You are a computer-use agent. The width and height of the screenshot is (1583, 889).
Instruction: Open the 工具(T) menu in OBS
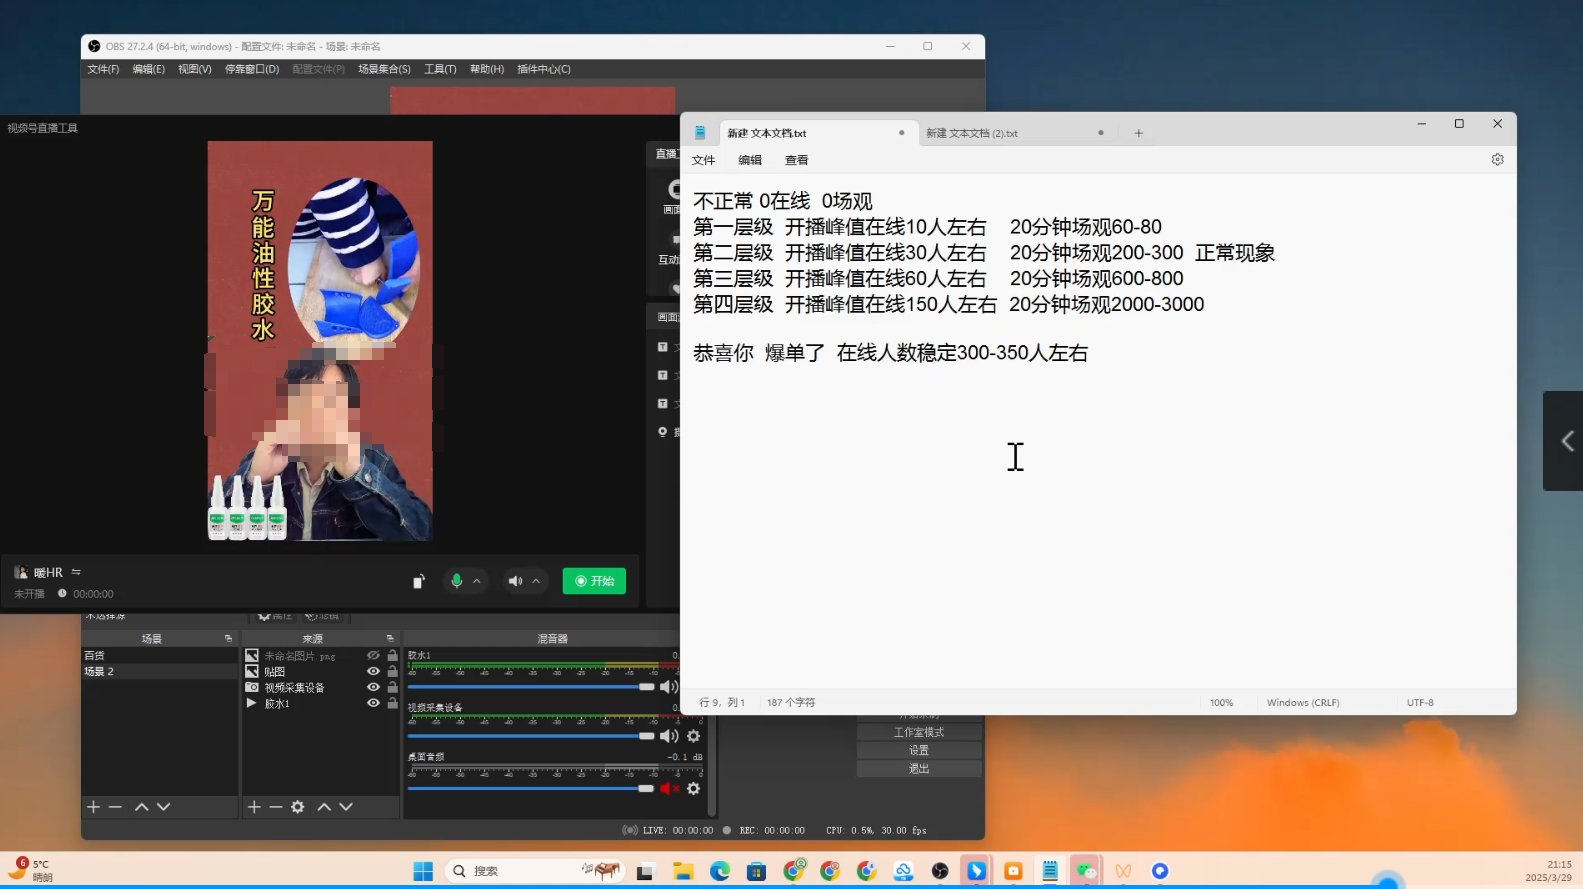(x=440, y=69)
